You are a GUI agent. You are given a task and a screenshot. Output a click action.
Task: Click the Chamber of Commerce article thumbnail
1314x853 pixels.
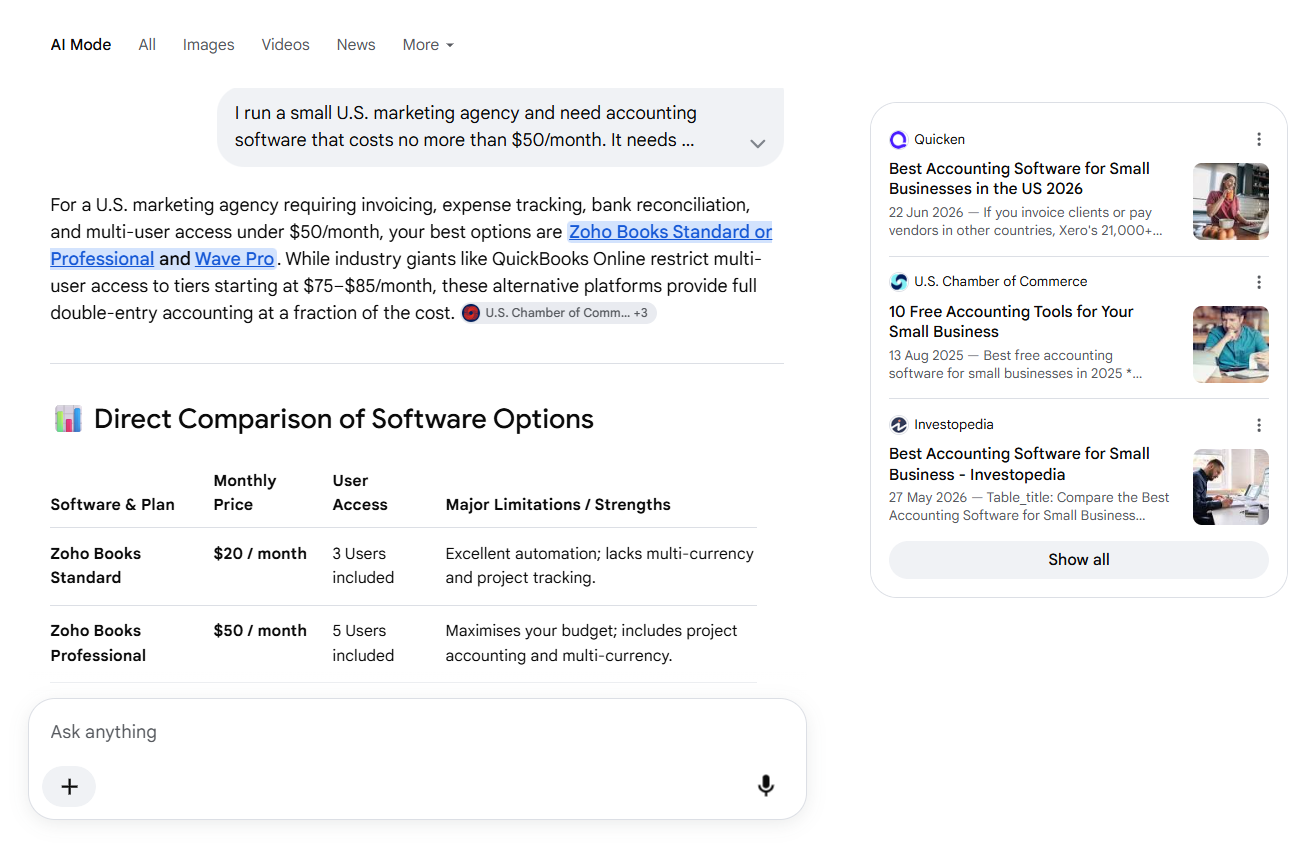pos(1231,345)
